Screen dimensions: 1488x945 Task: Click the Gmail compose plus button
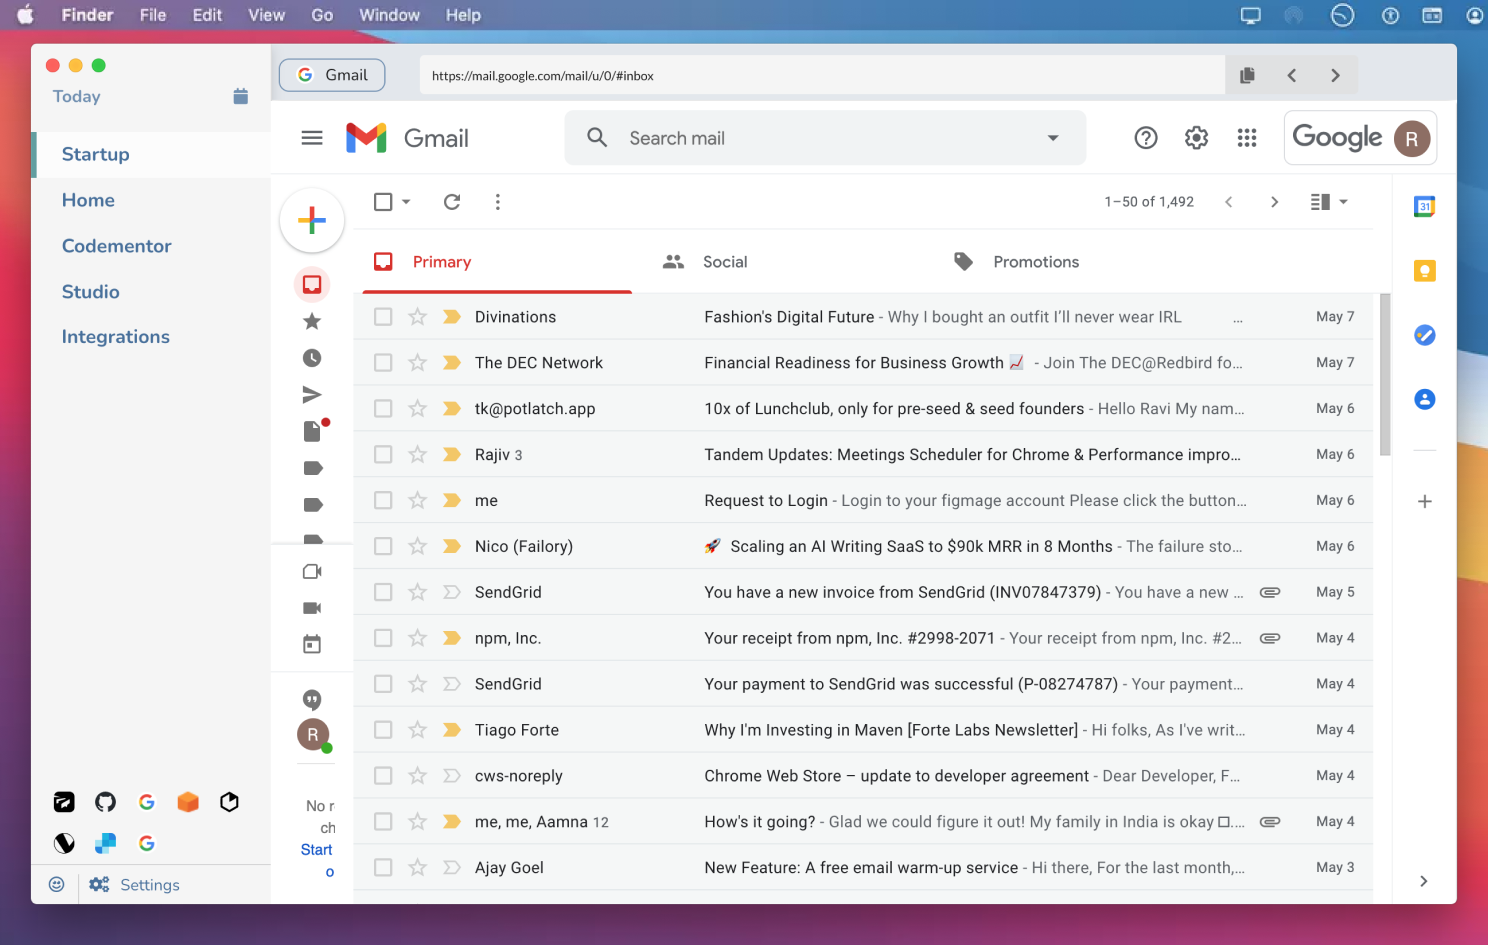click(x=312, y=220)
